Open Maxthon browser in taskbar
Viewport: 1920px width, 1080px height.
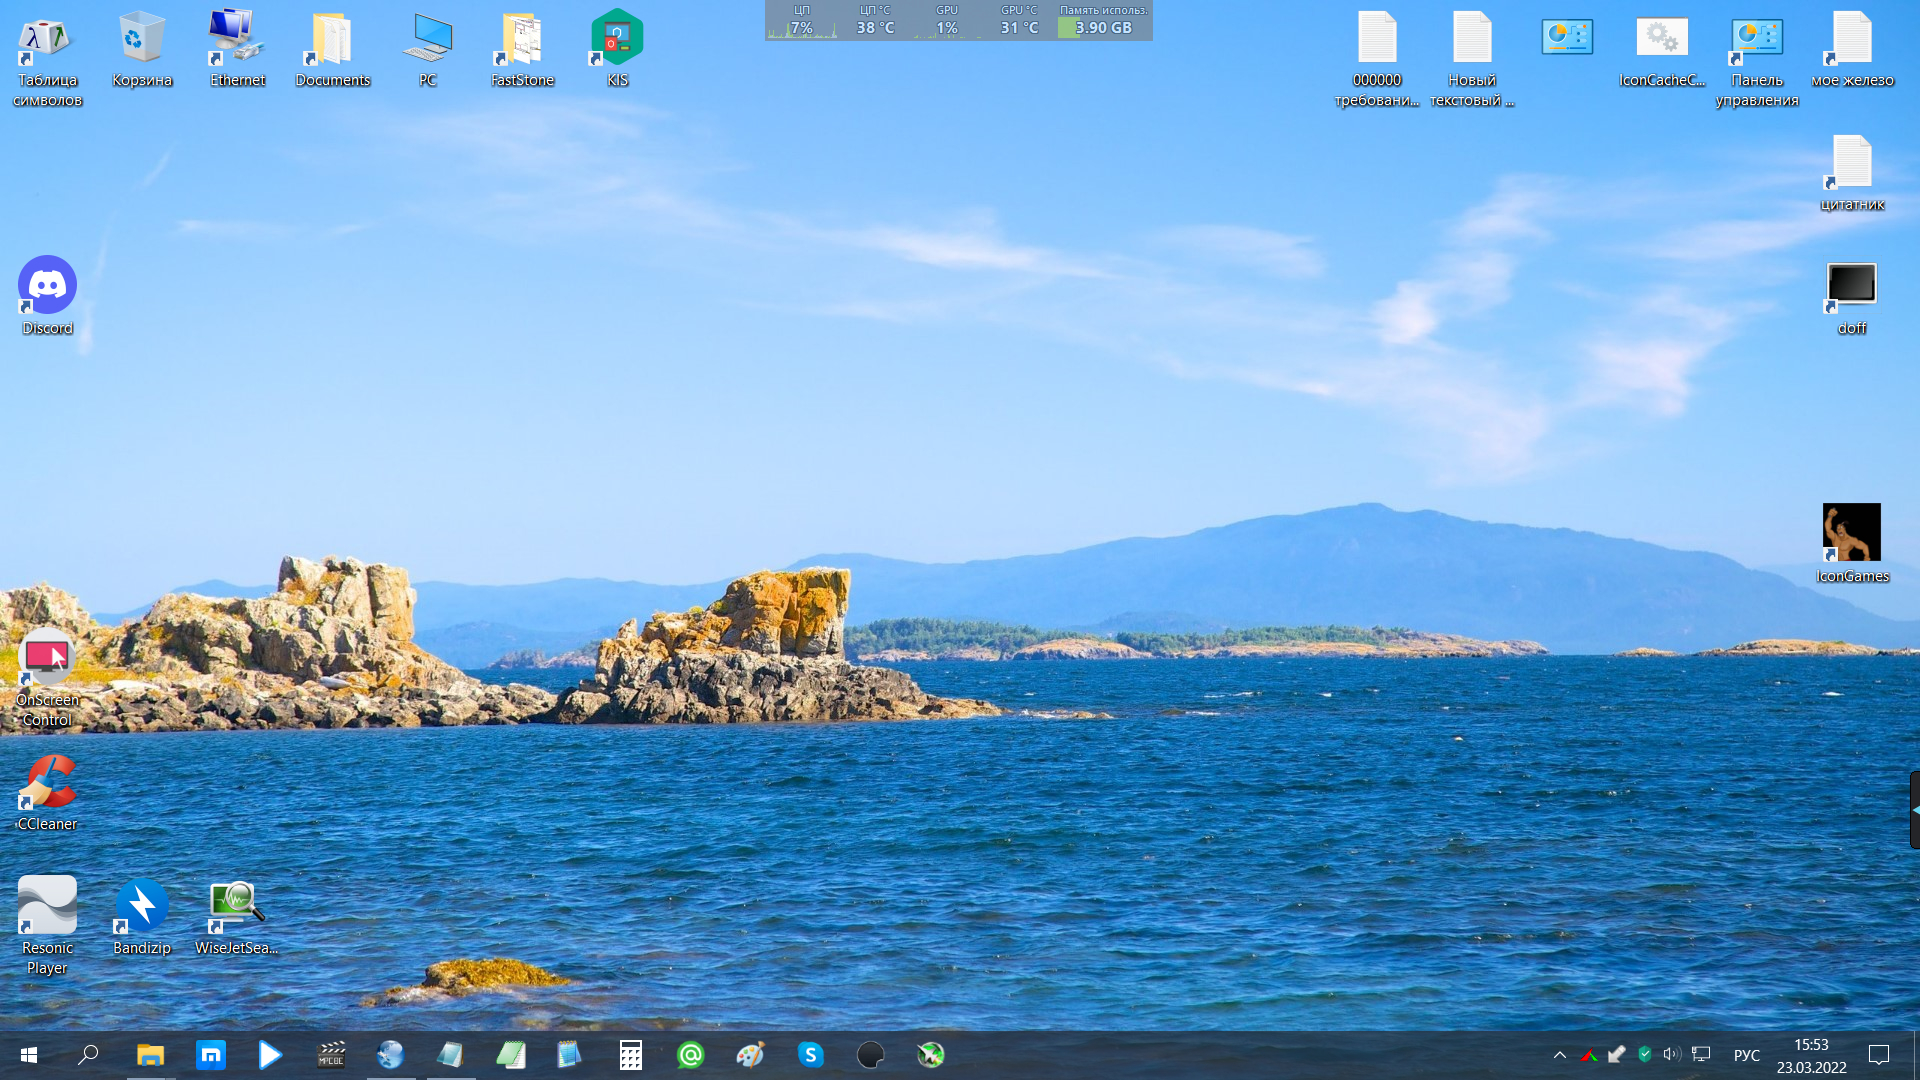(x=211, y=1055)
